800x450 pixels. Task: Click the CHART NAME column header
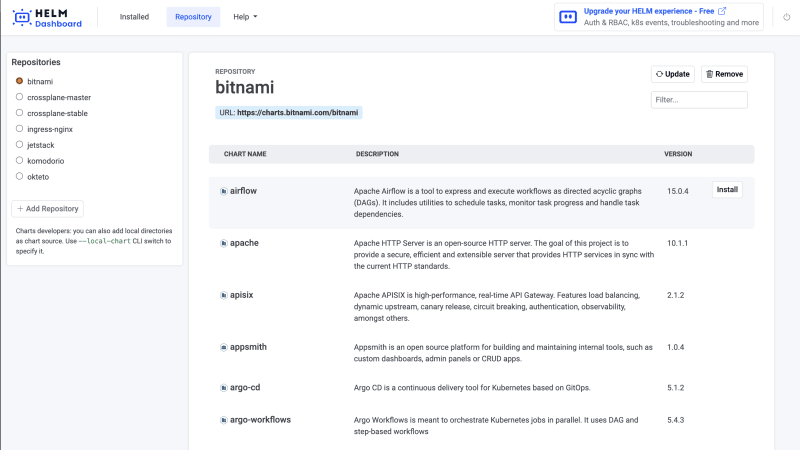[245, 154]
